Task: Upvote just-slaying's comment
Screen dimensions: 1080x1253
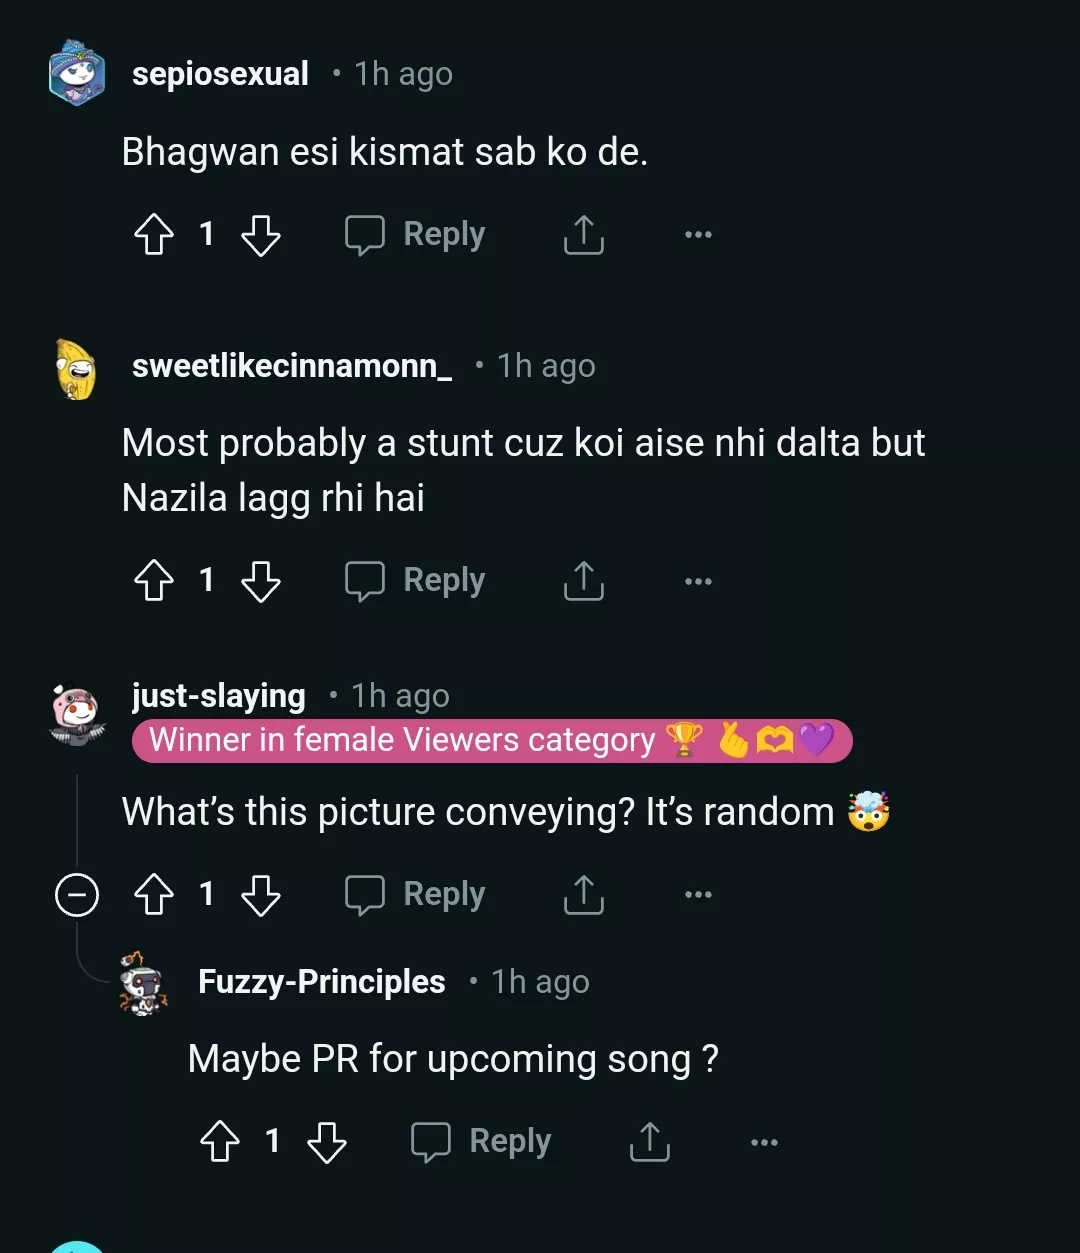Action: [x=154, y=895]
